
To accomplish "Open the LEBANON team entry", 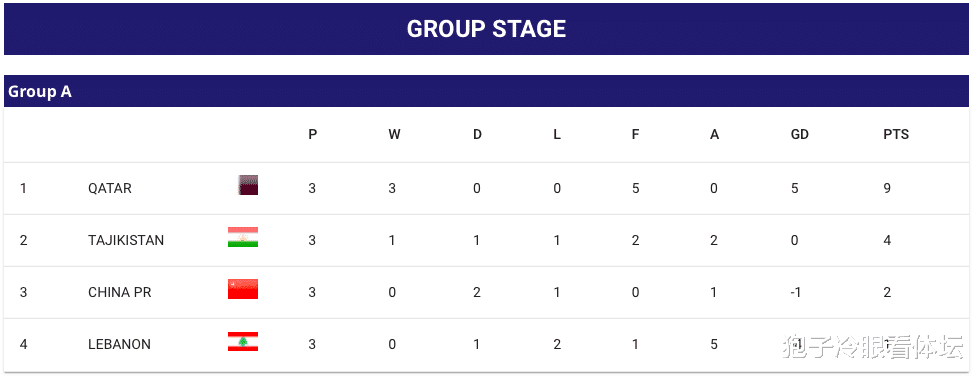I will tap(119, 344).
